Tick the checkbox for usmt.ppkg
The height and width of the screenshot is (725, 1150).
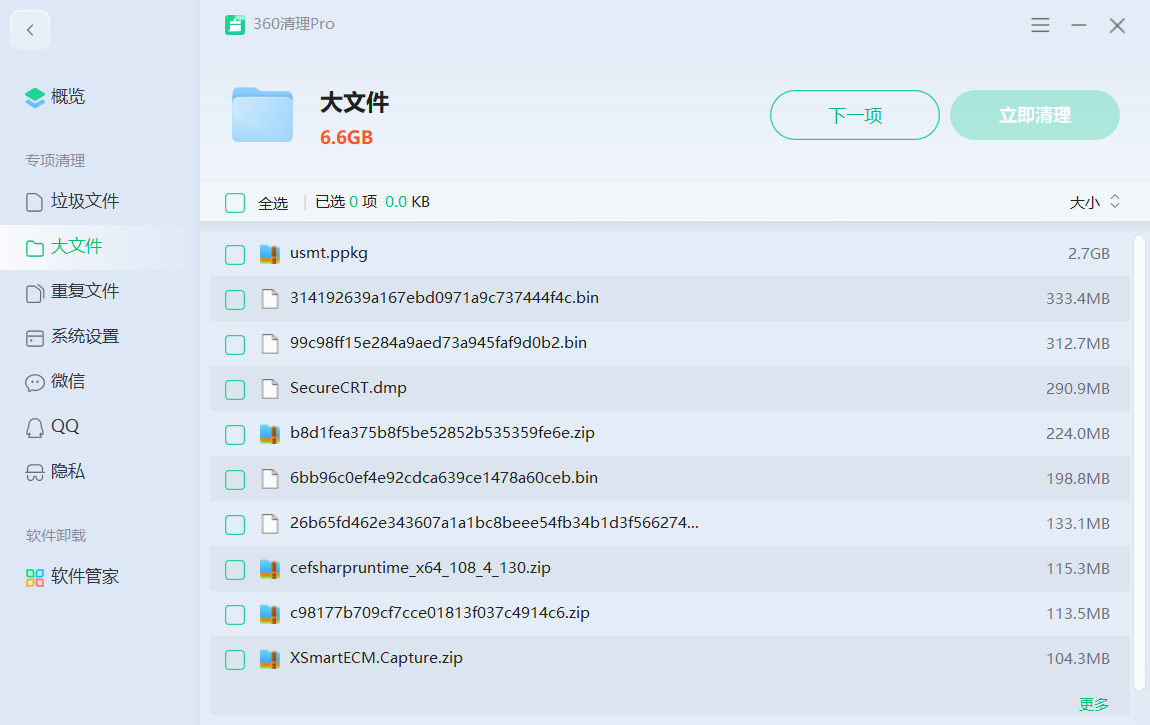[235, 255]
